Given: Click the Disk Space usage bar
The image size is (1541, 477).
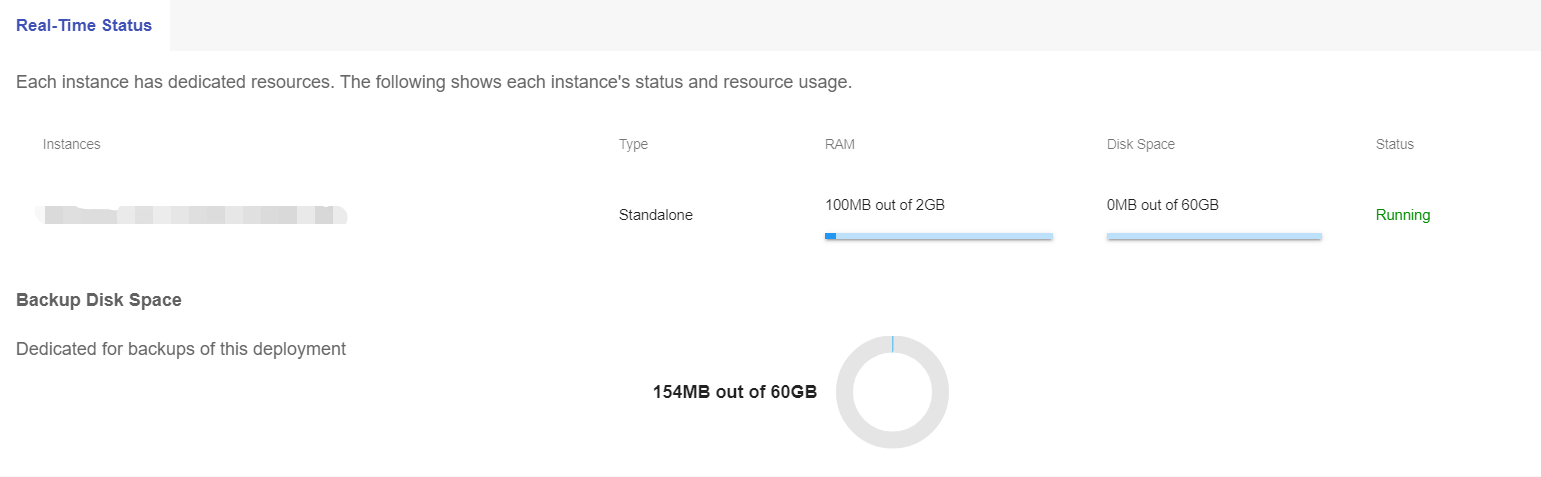Looking at the screenshot, I should pyautogui.click(x=1214, y=236).
